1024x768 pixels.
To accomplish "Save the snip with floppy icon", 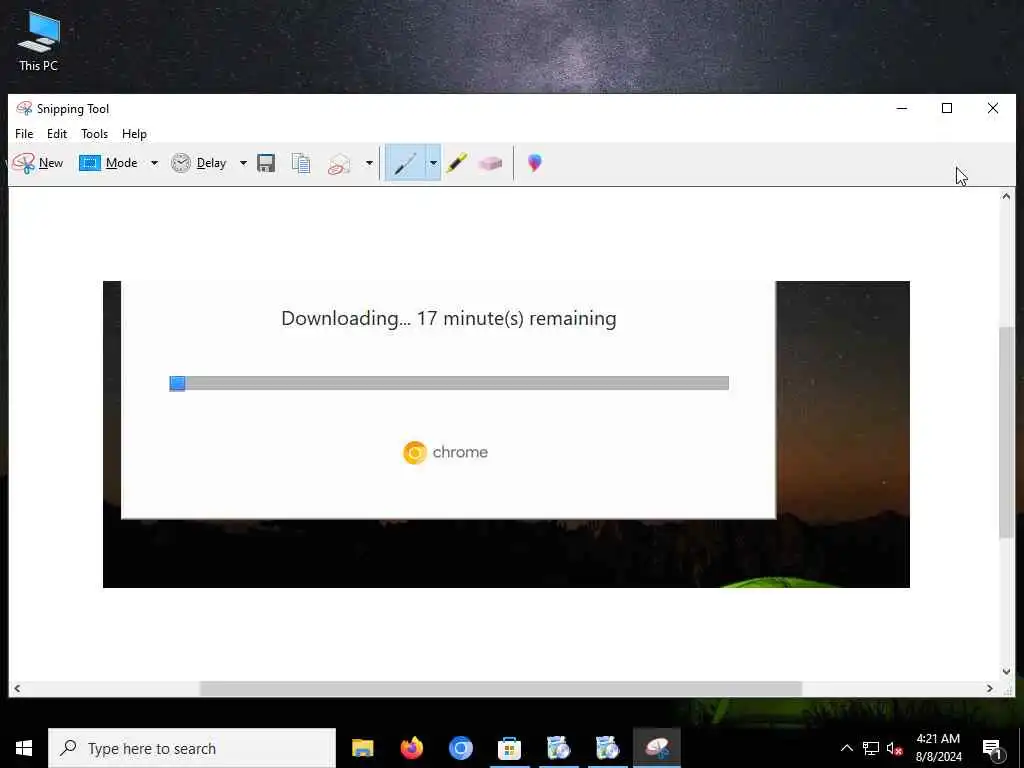I will tap(266, 163).
